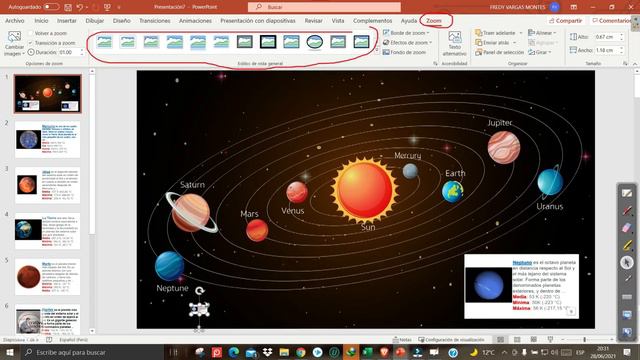This screenshot has width=640, height=360.
Task: Increase Alto with the spinner arrow
Action: [x=622, y=35]
